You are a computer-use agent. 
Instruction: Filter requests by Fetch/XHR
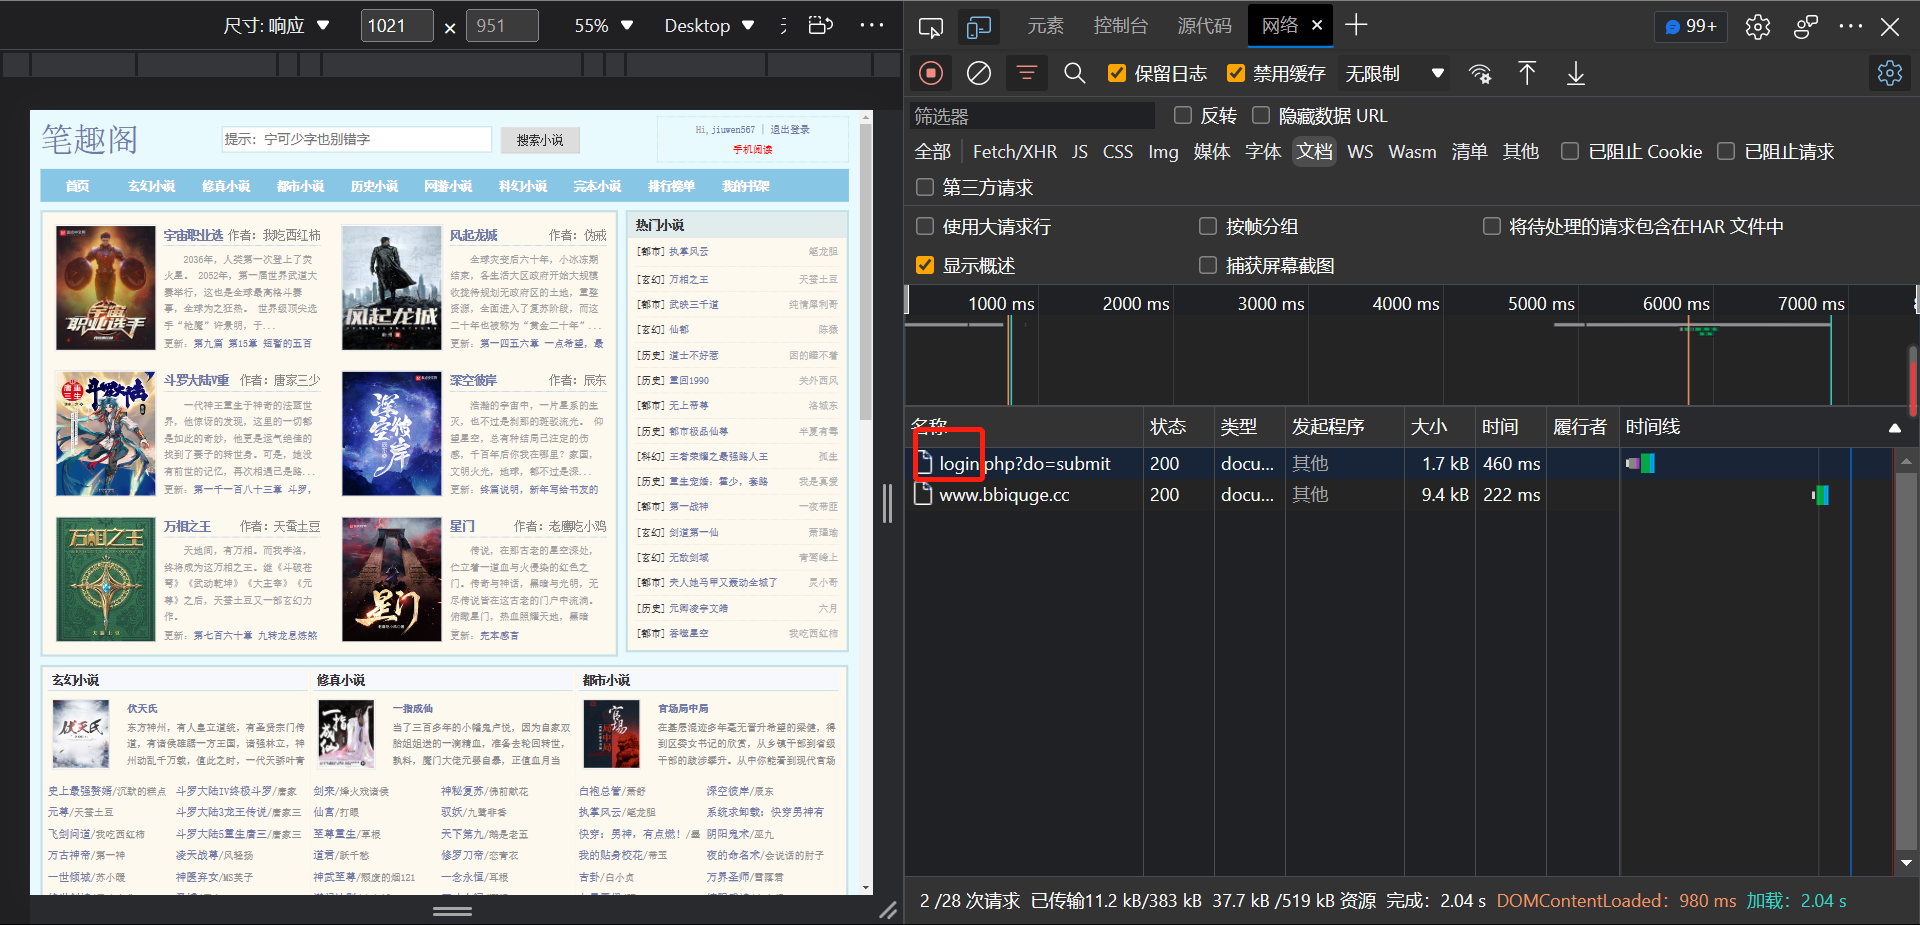1015,151
